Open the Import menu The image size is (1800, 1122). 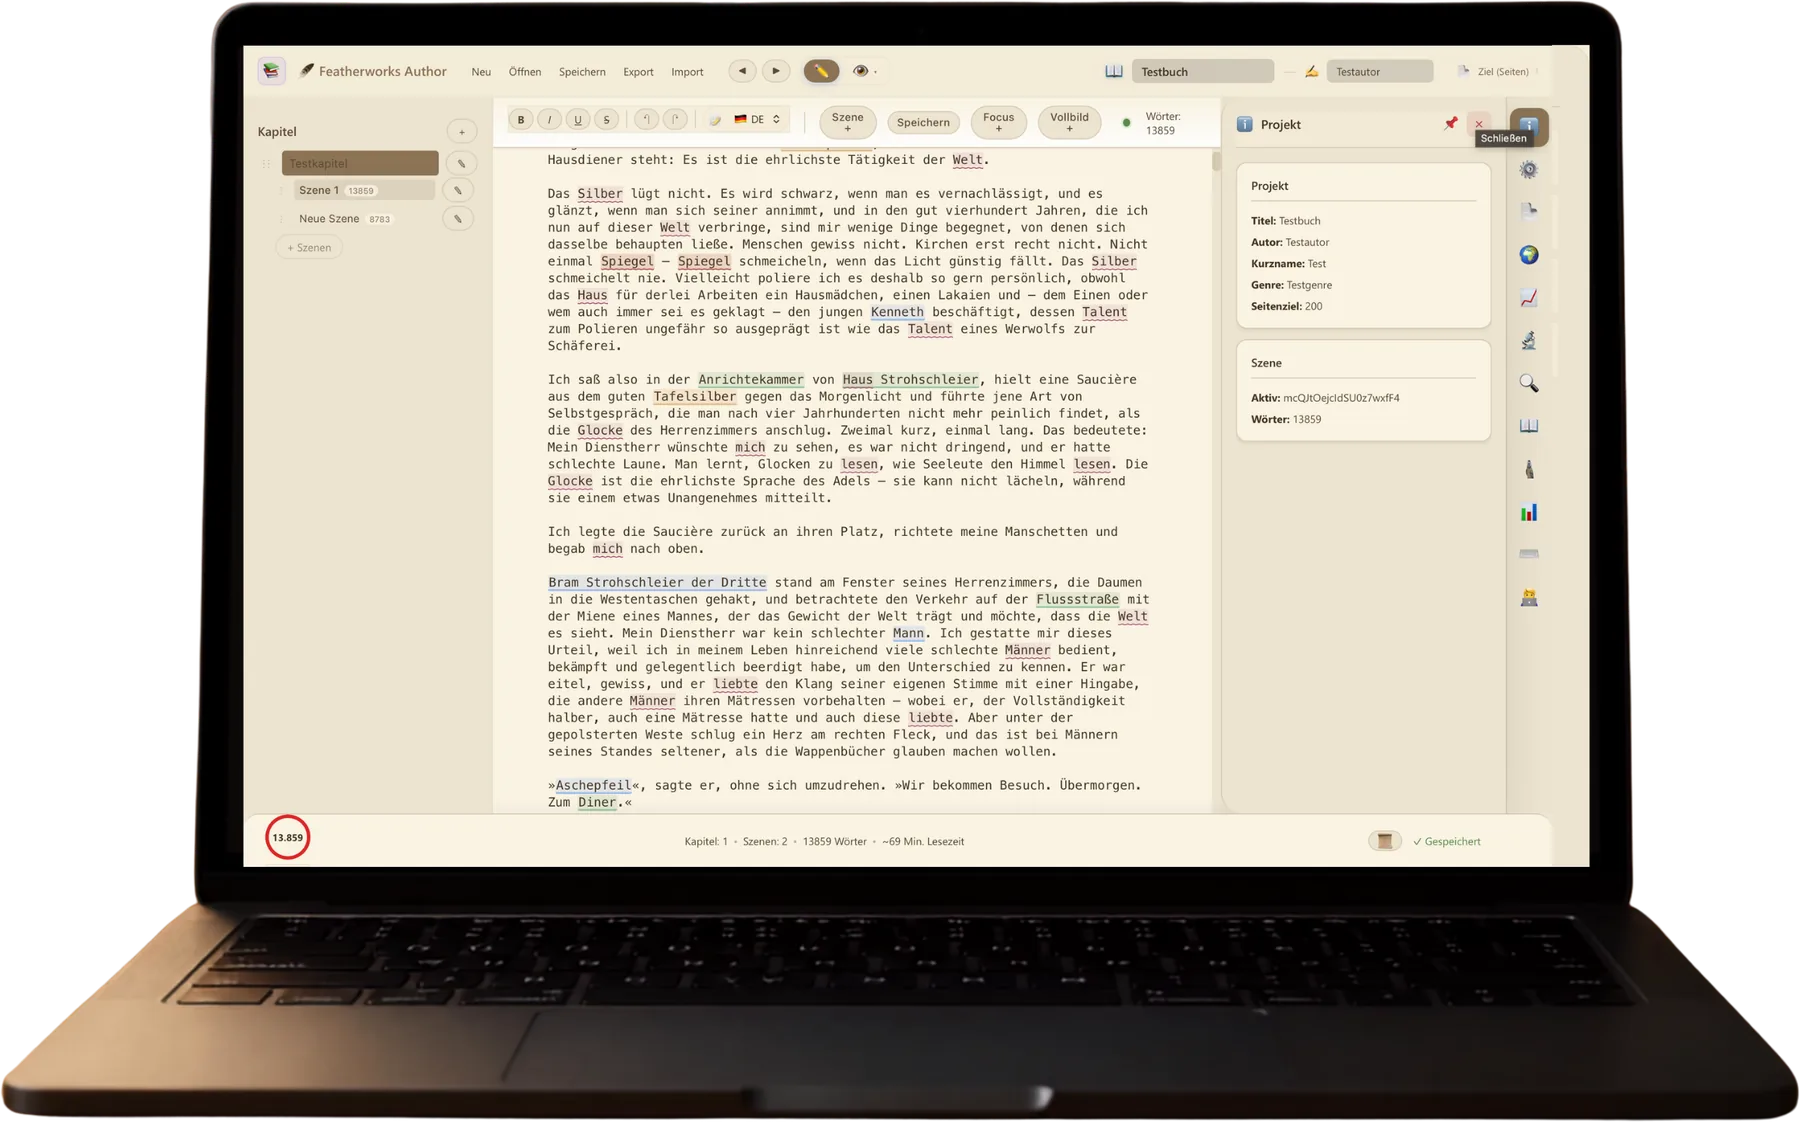[x=687, y=72]
